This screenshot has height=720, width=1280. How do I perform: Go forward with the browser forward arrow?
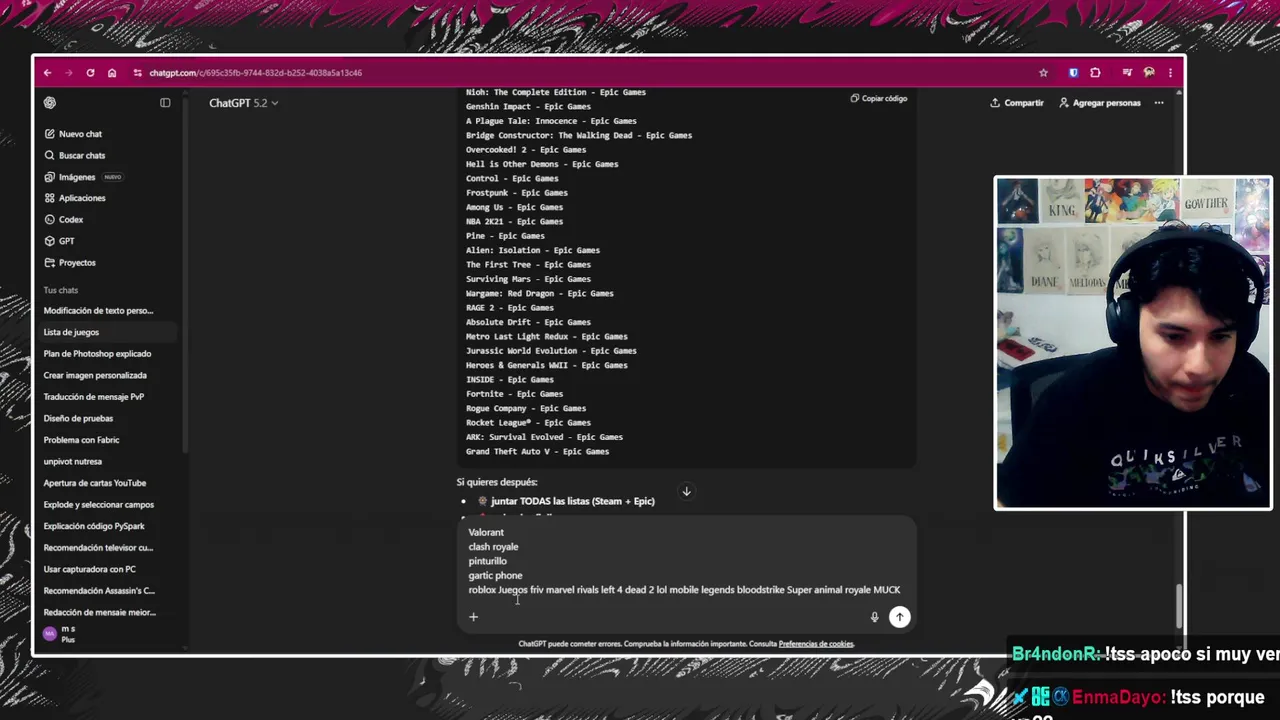[x=68, y=73]
